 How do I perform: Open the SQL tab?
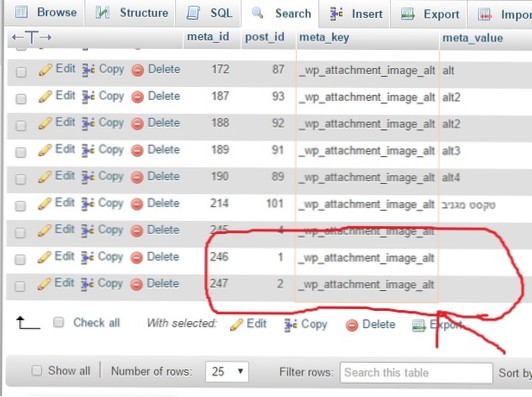pos(209,13)
